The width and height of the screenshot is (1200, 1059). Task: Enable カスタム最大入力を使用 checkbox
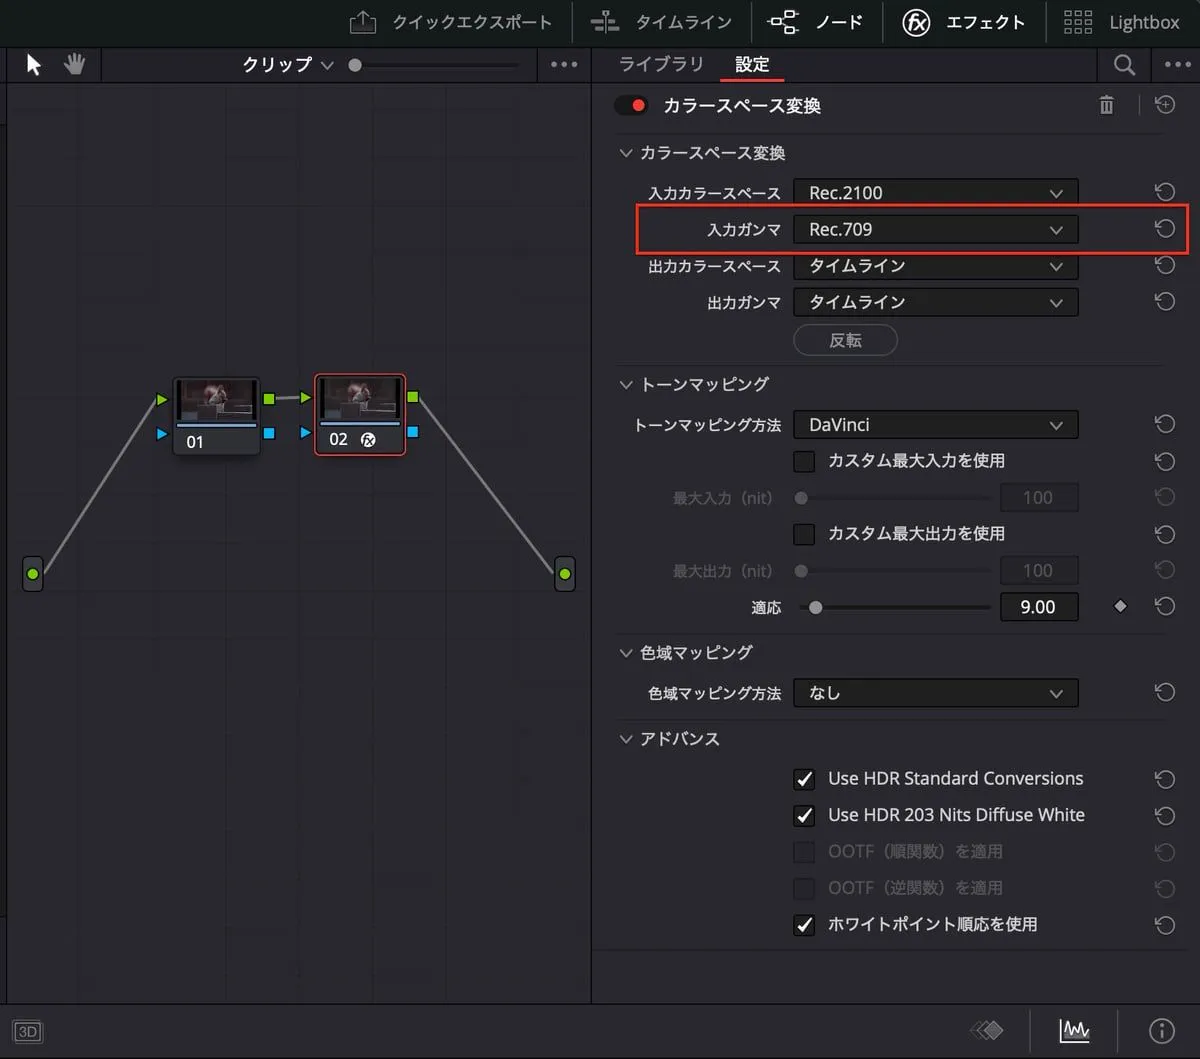pyautogui.click(x=804, y=461)
